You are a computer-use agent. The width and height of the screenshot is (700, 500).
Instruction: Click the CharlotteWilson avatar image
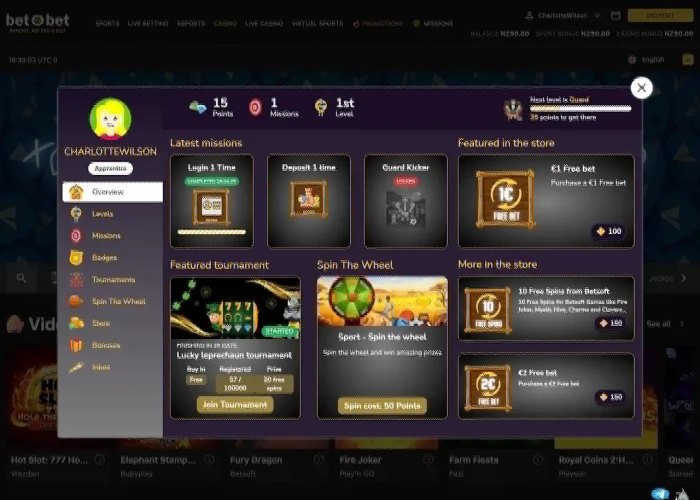point(110,119)
